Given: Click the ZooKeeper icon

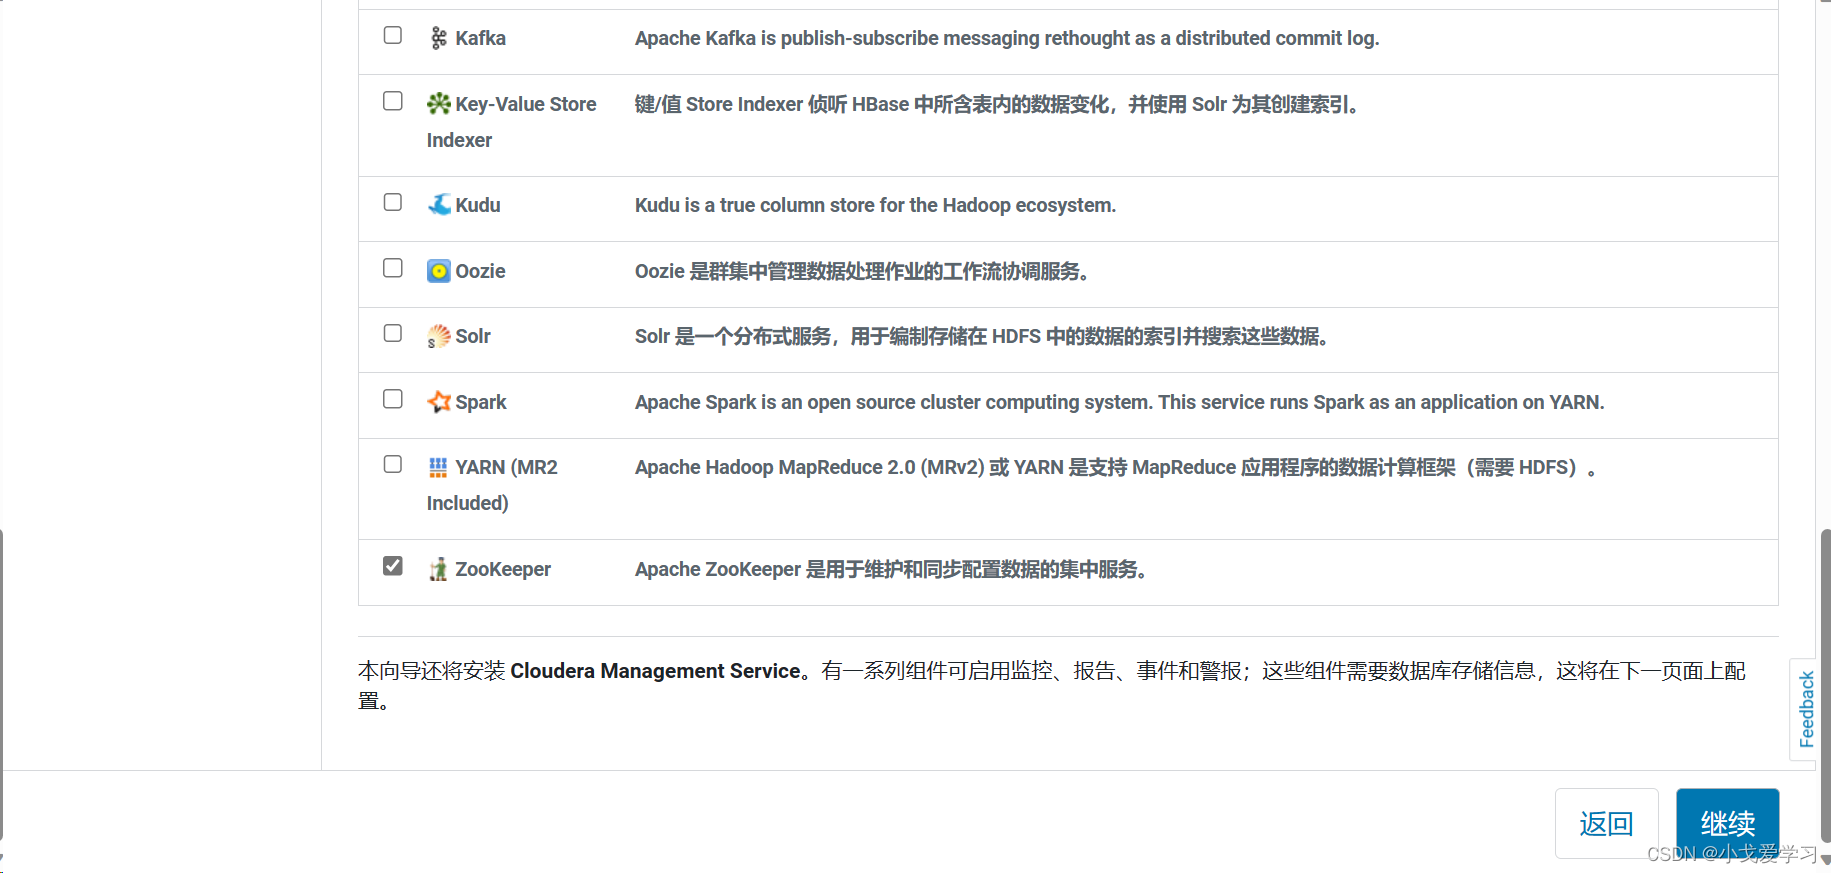Looking at the screenshot, I should (x=439, y=569).
